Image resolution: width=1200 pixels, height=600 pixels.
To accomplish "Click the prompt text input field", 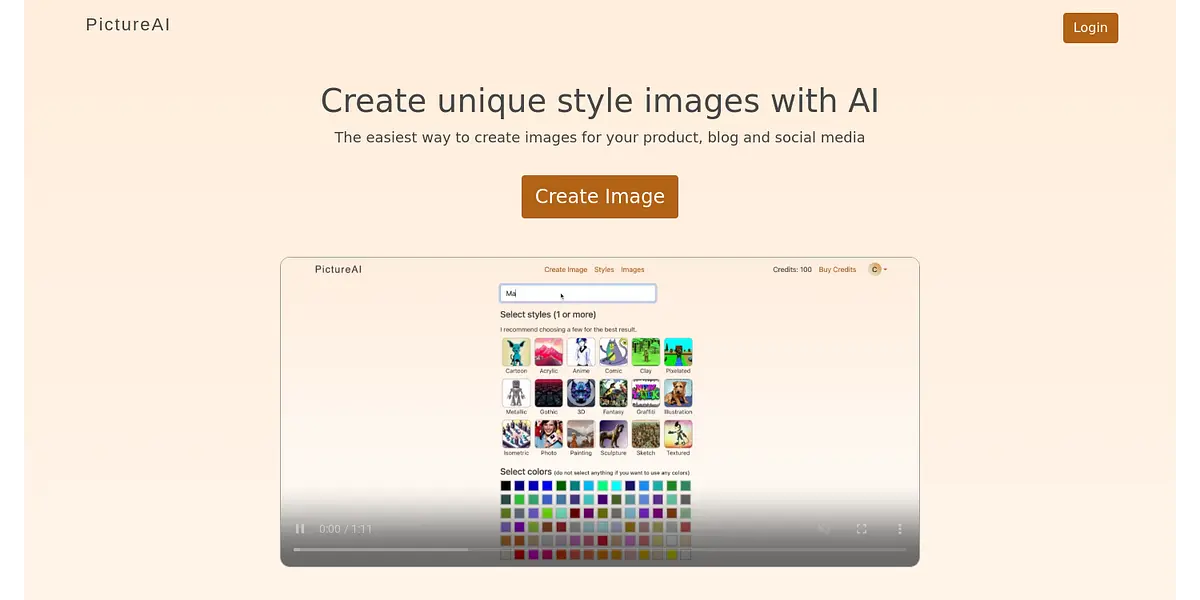I will 578,293.
